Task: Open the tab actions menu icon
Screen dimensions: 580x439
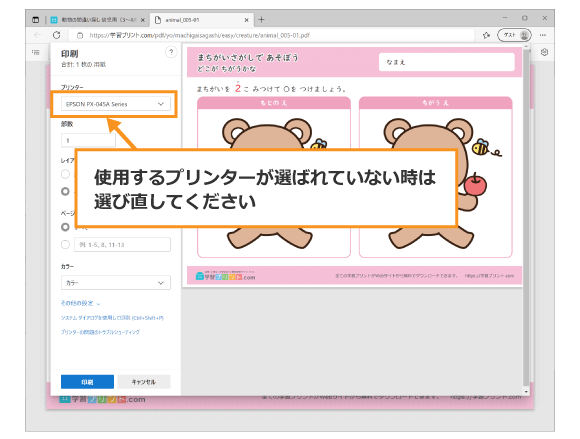Action: point(36,20)
